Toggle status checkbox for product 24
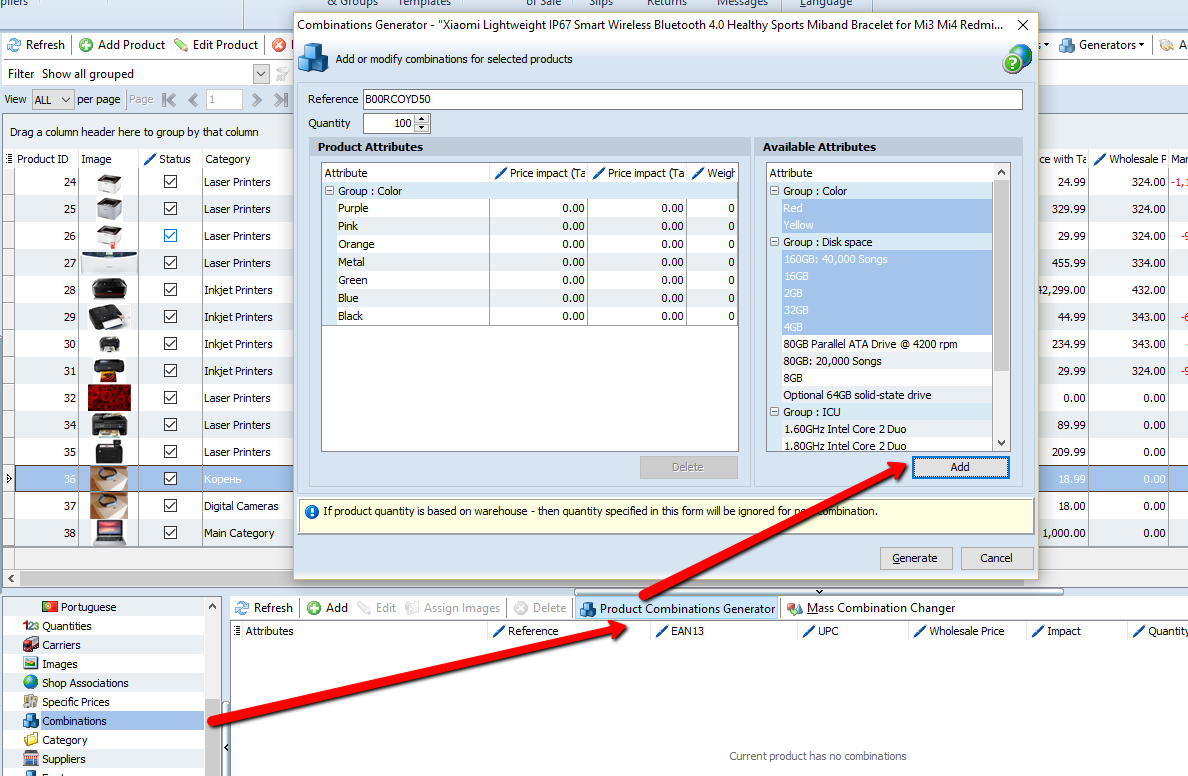Screen dimensions: 1188x776 click(170, 182)
